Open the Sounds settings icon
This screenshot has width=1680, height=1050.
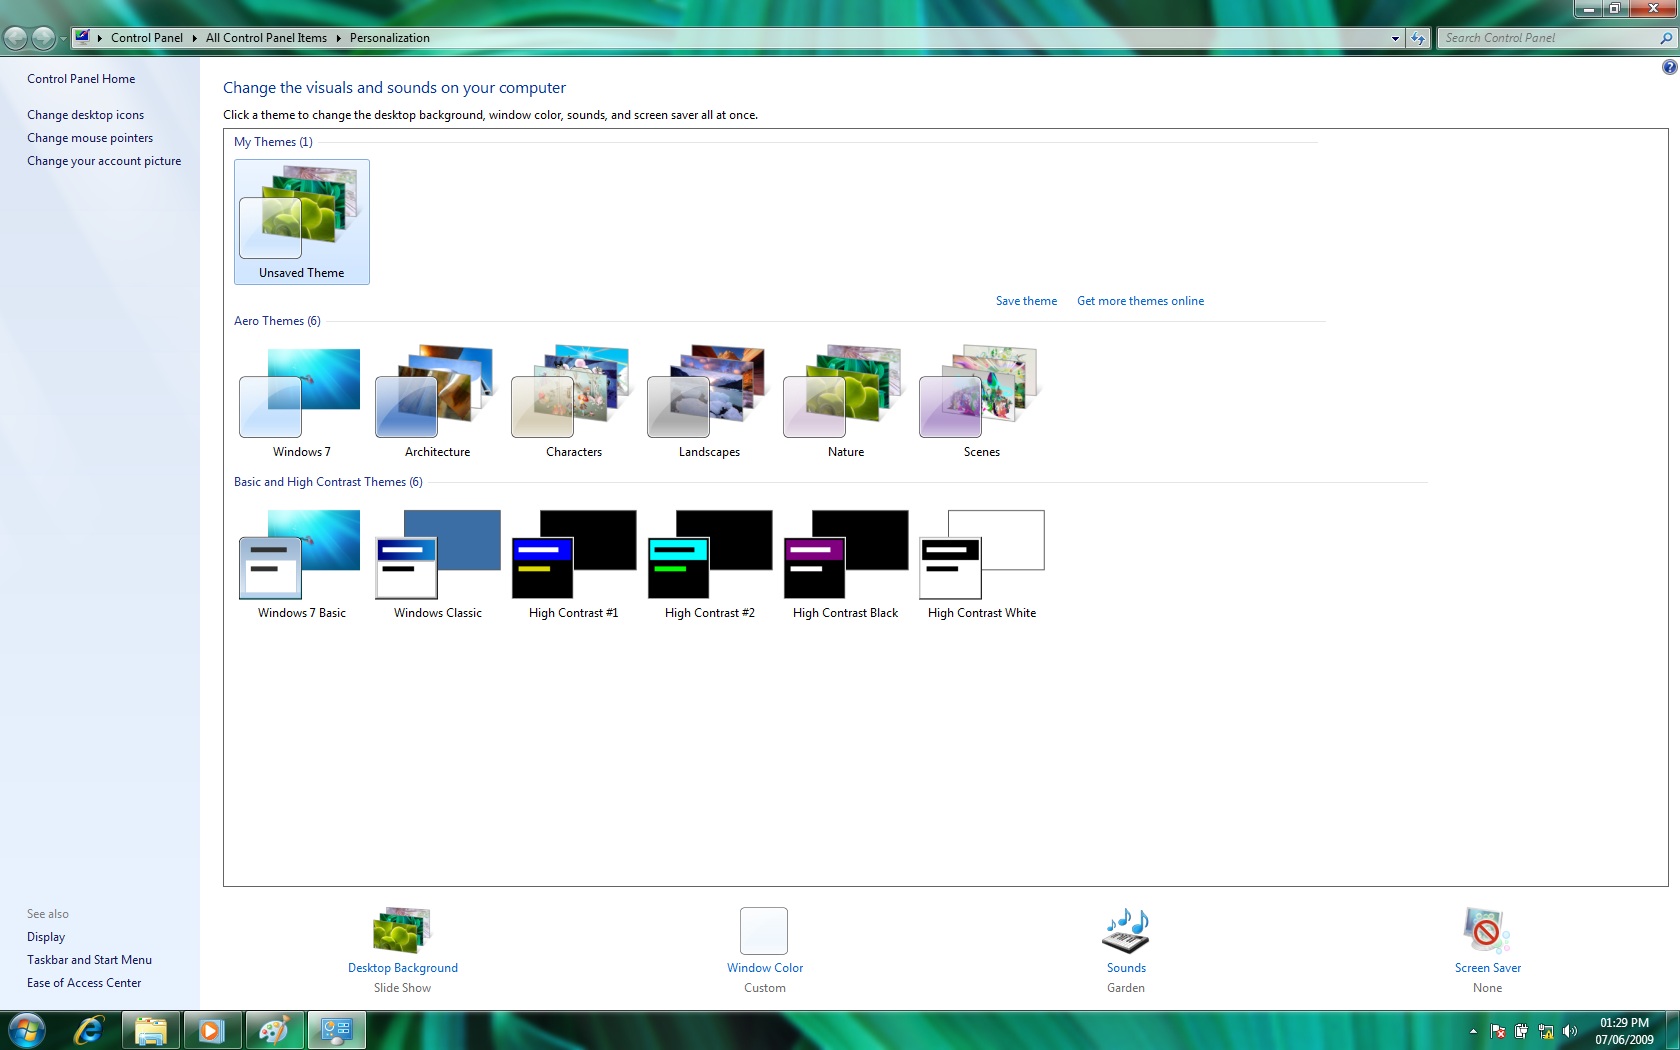(x=1126, y=931)
